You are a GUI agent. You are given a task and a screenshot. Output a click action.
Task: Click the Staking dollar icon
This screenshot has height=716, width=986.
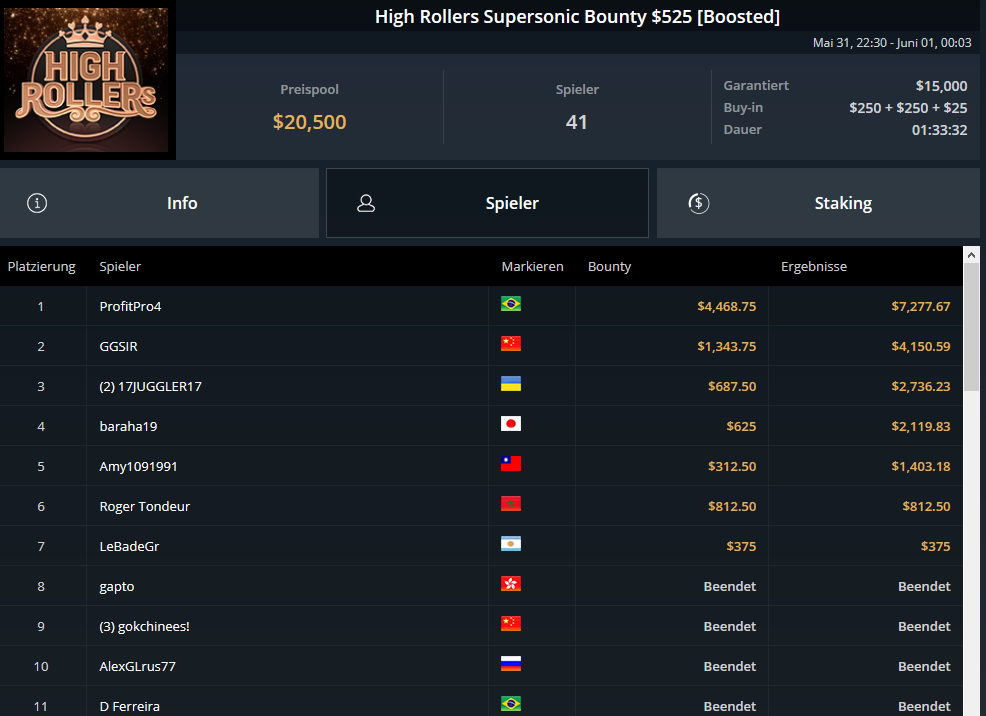(x=699, y=203)
